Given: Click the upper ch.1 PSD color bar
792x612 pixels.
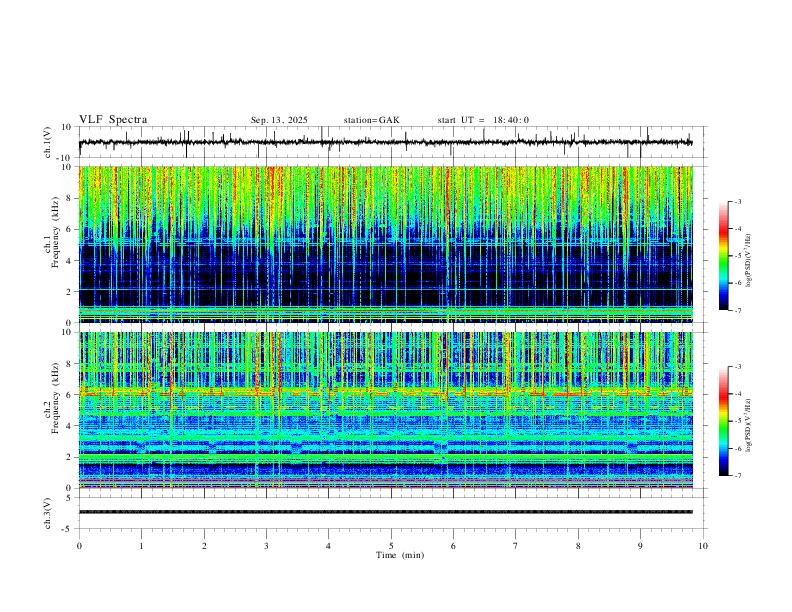Looking at the screenshot, I should point(724,256).
